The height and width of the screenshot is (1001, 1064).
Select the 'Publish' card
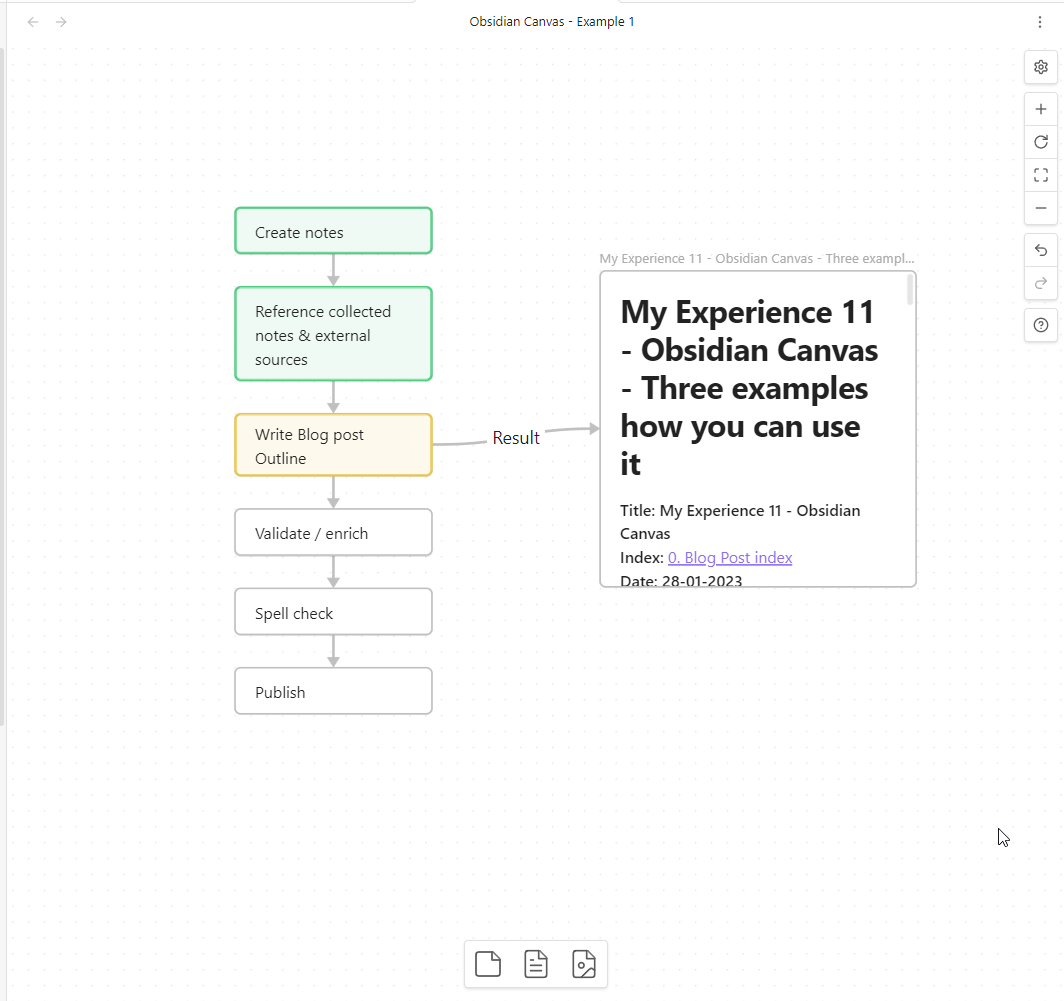pyautogui.click(x=333, y=691)
